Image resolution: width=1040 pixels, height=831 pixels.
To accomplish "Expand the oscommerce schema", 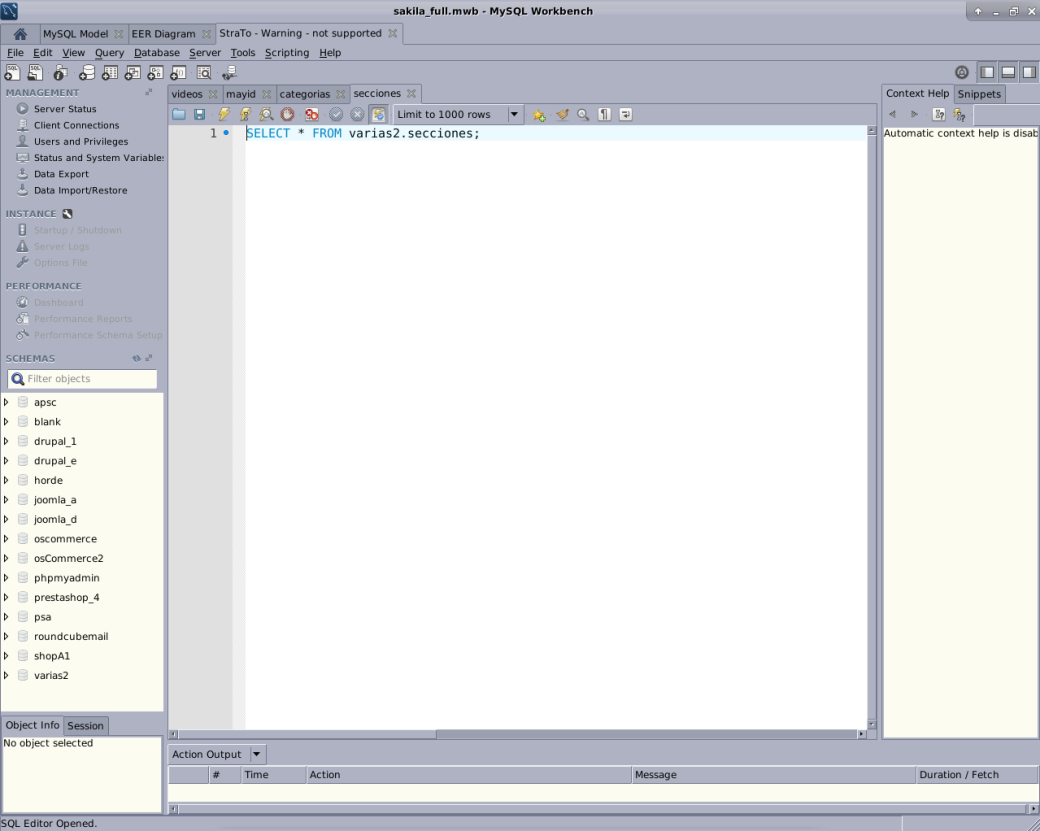I will tap(6, 539).
